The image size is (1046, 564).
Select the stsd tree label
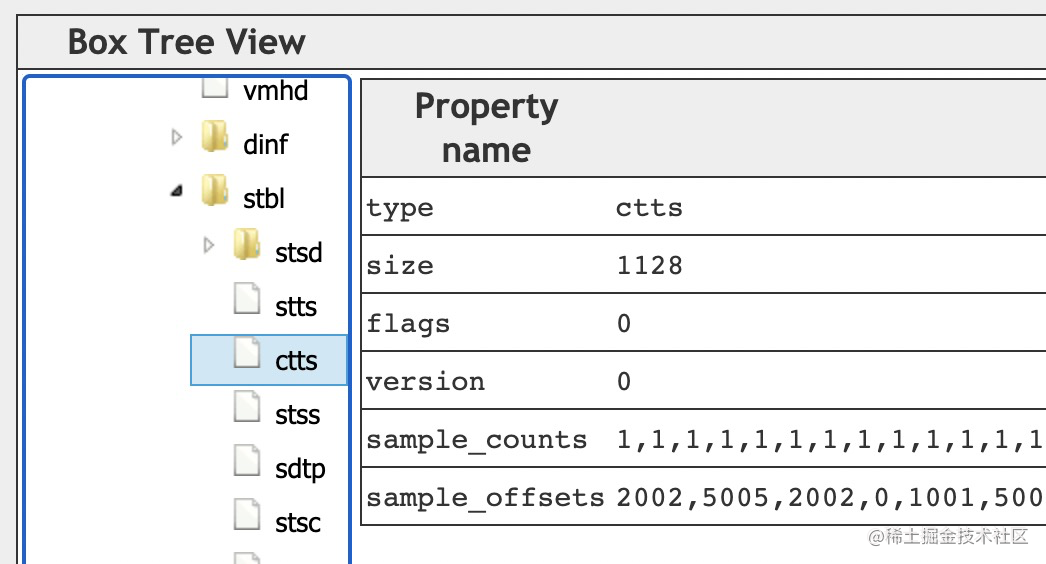299,252
